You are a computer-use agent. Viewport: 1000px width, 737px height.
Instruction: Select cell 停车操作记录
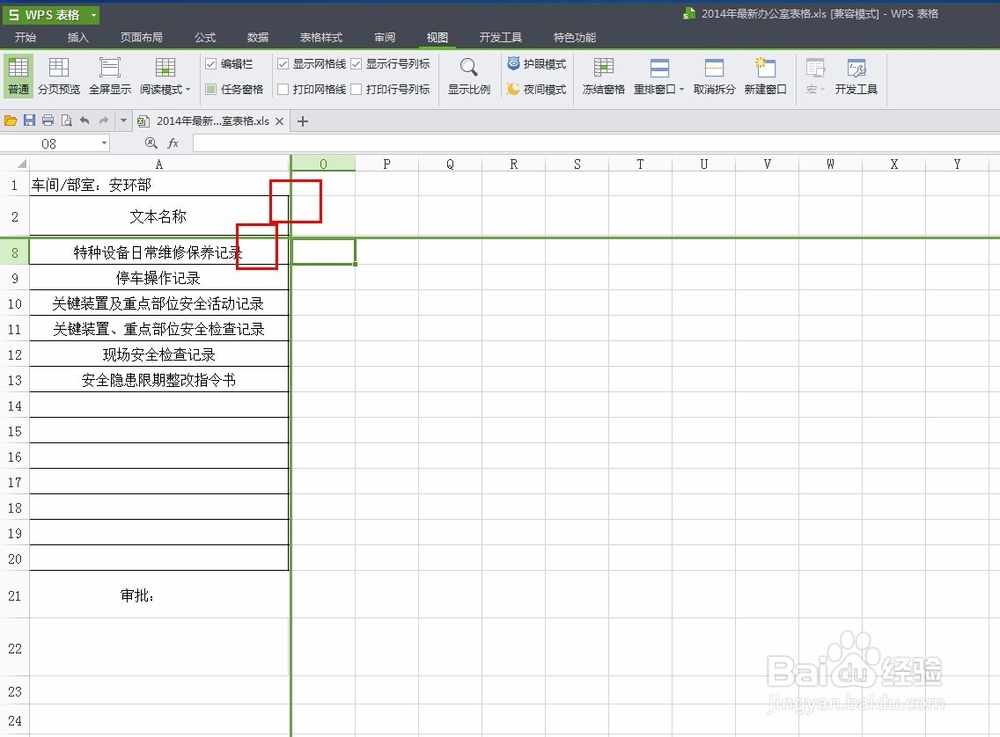159,278
